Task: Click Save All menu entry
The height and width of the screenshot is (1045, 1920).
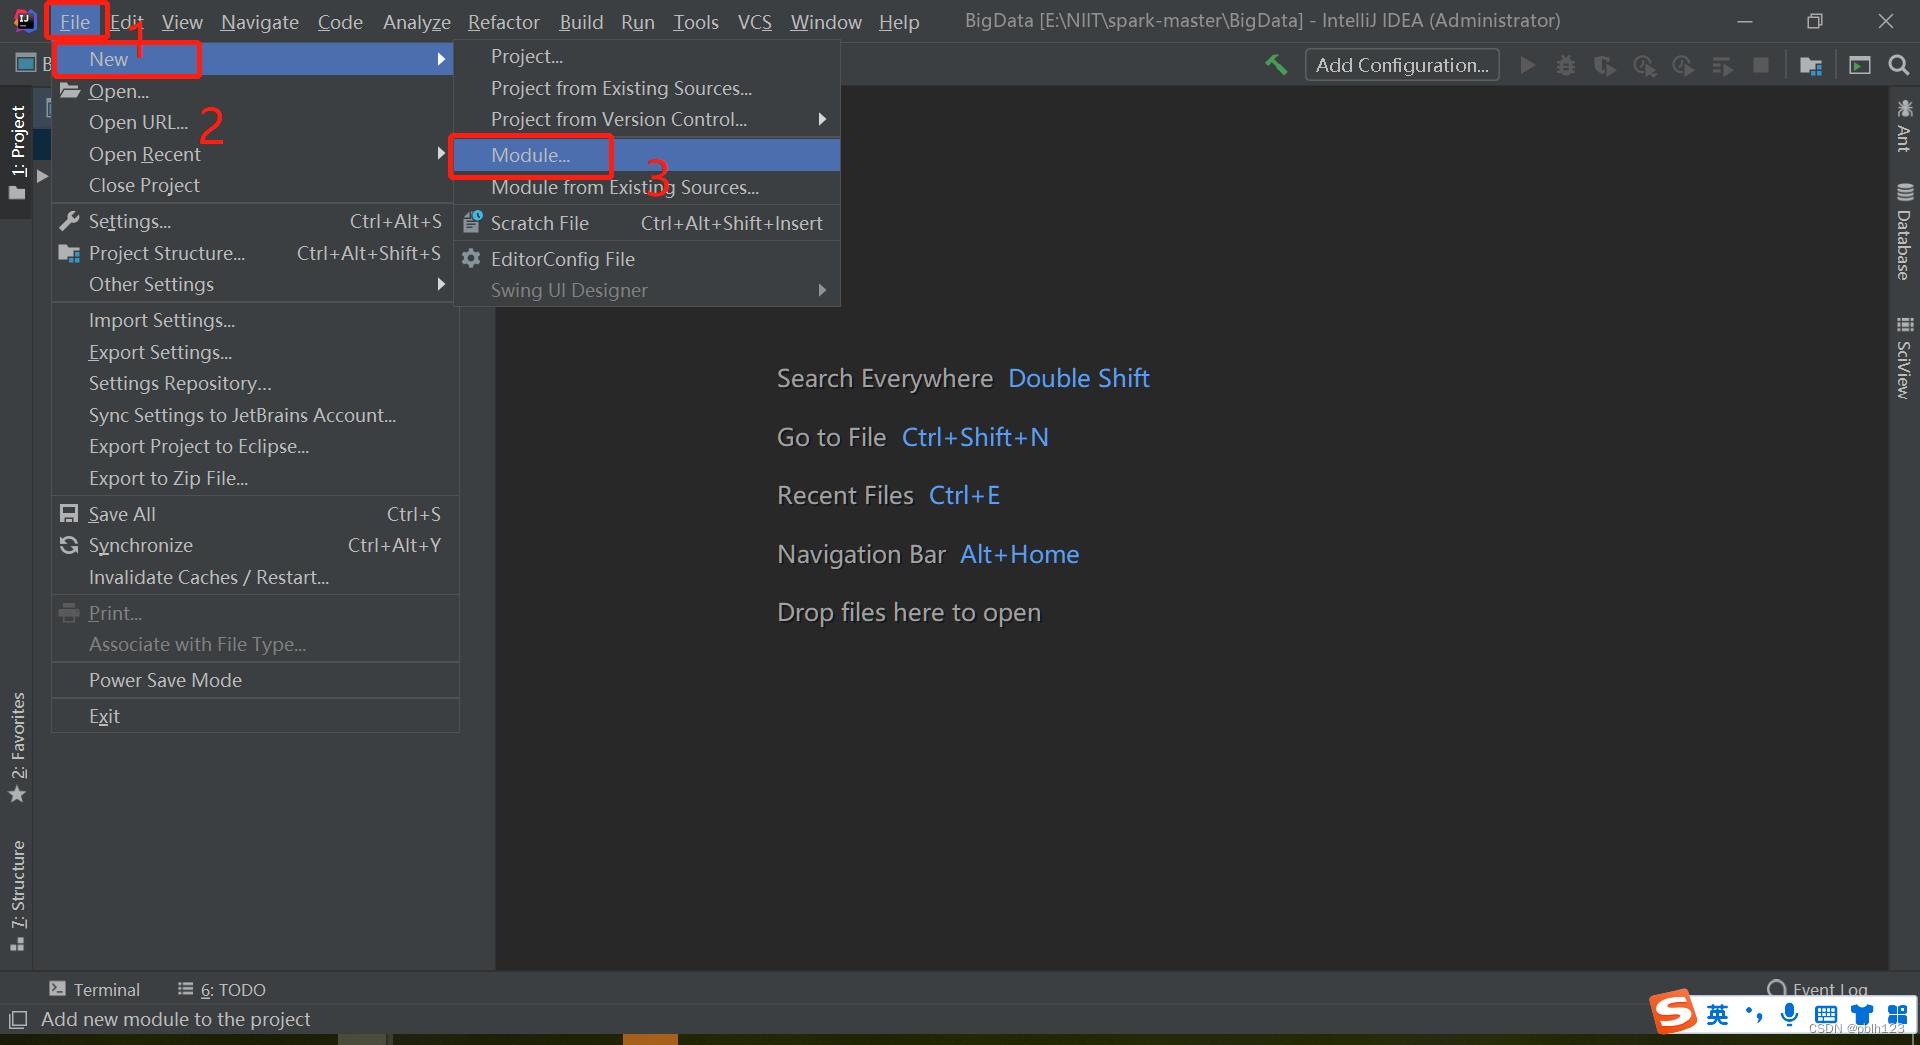Action: click(255, 514)
